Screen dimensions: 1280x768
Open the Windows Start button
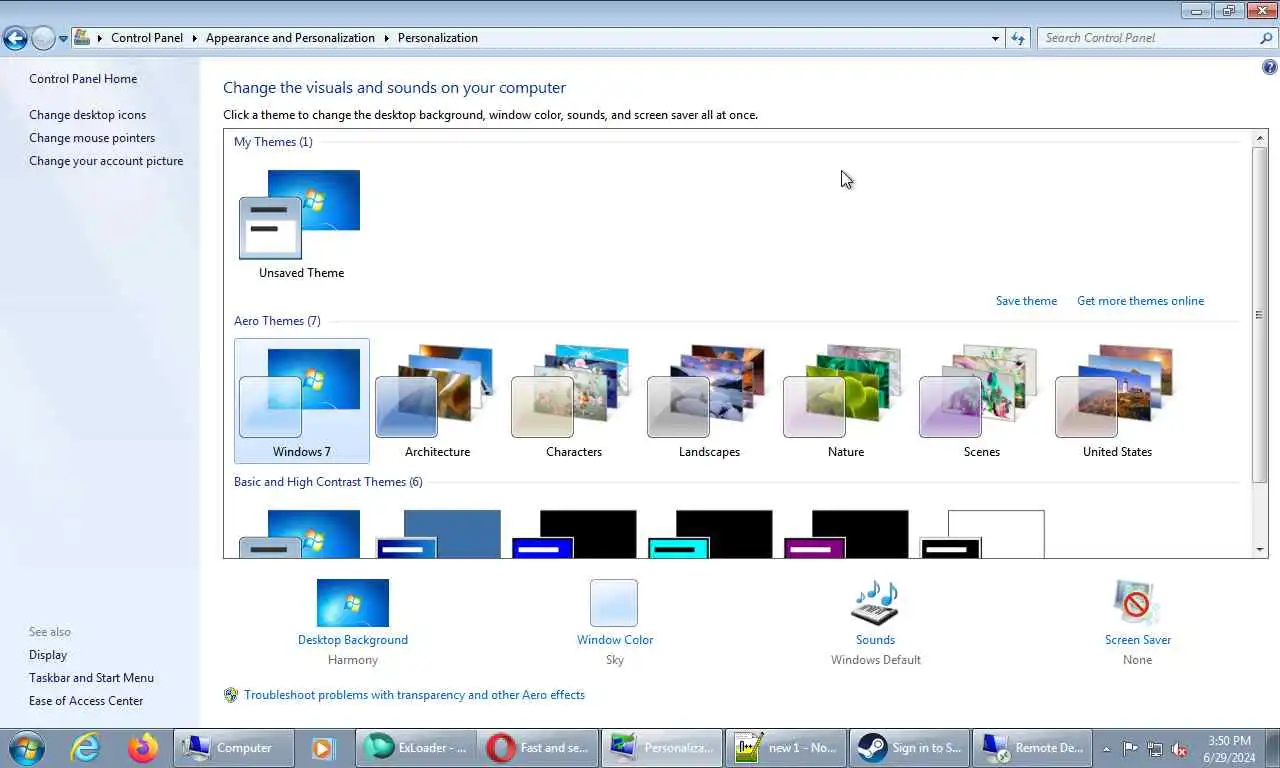pos(27,748)
